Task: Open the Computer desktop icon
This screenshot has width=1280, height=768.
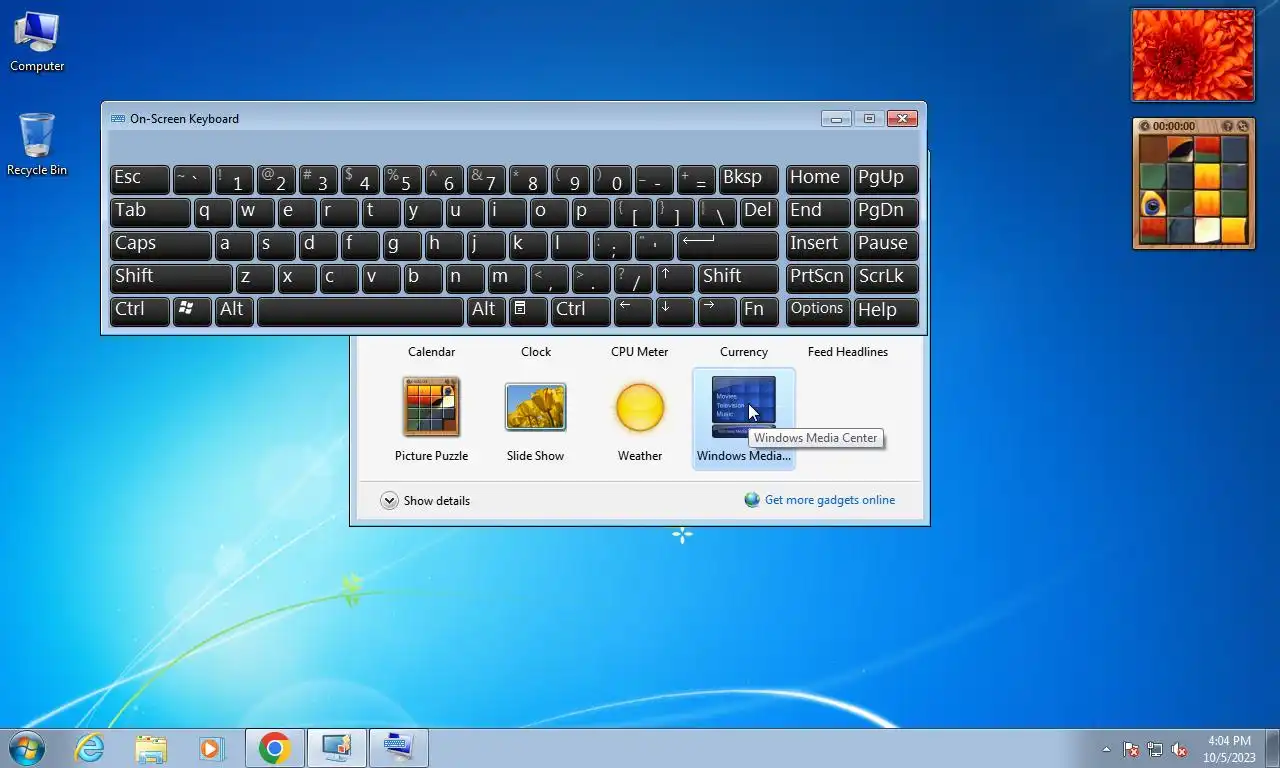Action: (37, 42)
